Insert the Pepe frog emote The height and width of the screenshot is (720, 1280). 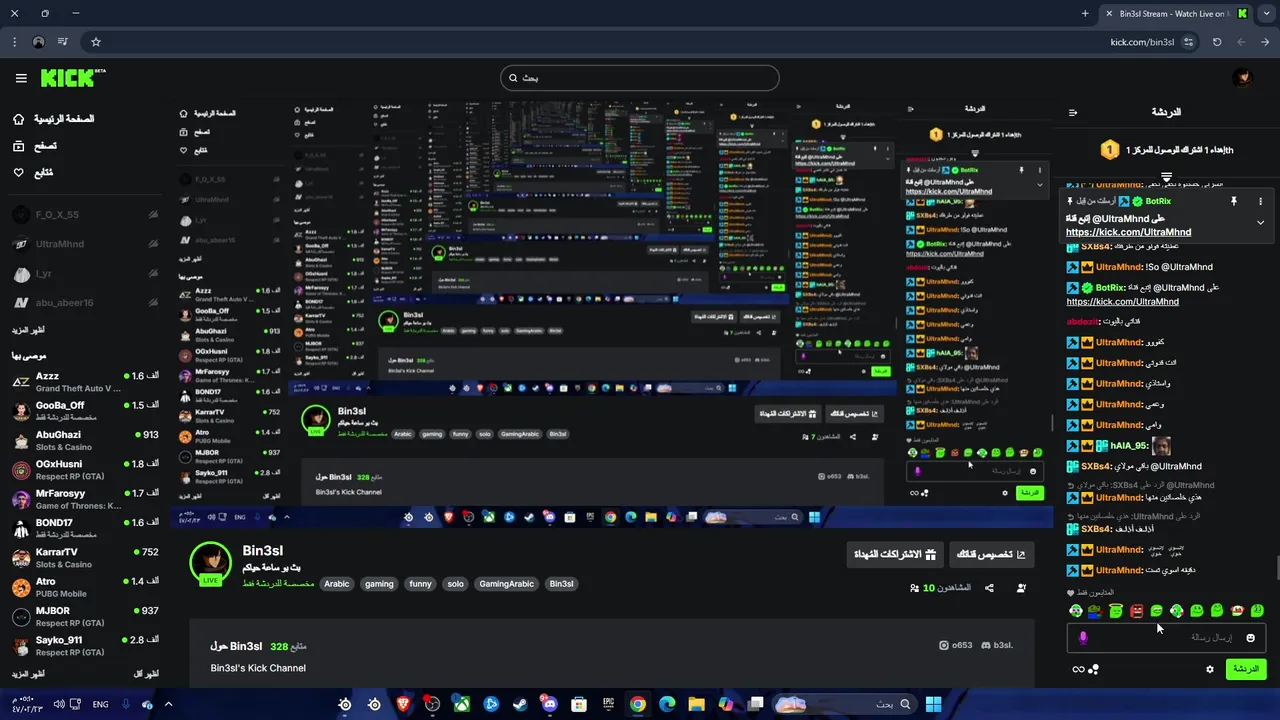point(1096,611)
